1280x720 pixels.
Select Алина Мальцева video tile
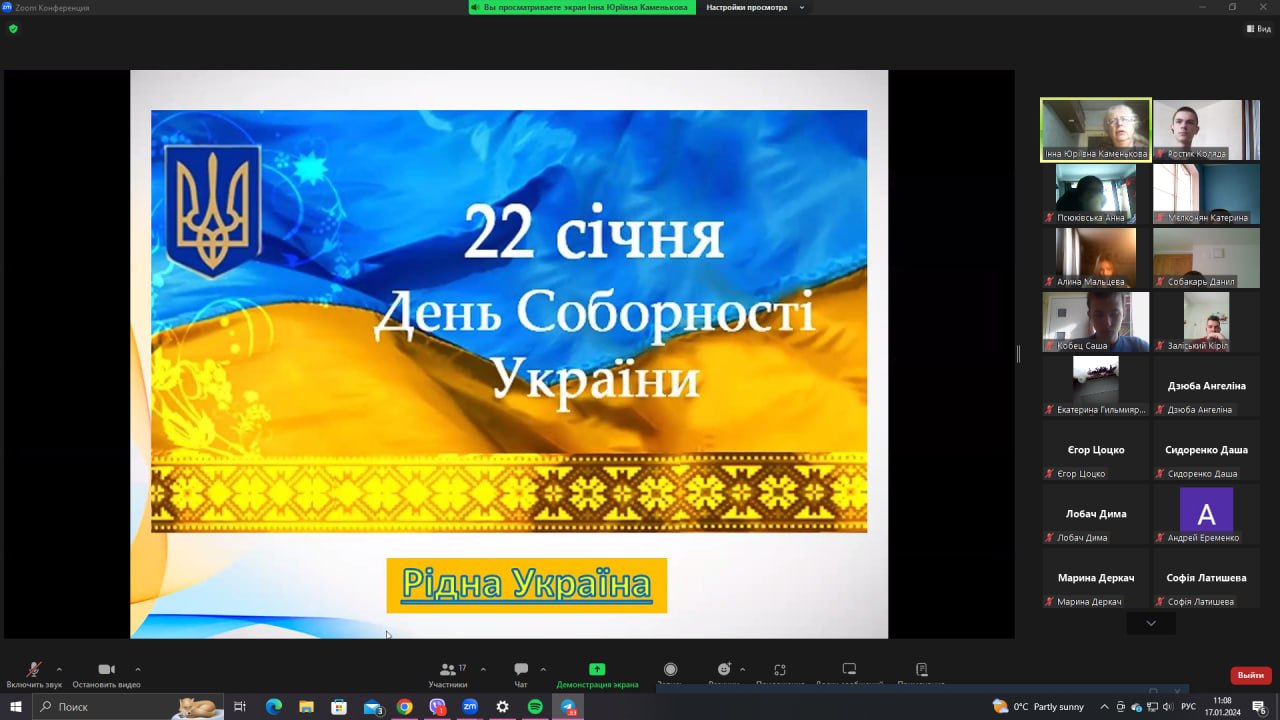coord(1096,258)
